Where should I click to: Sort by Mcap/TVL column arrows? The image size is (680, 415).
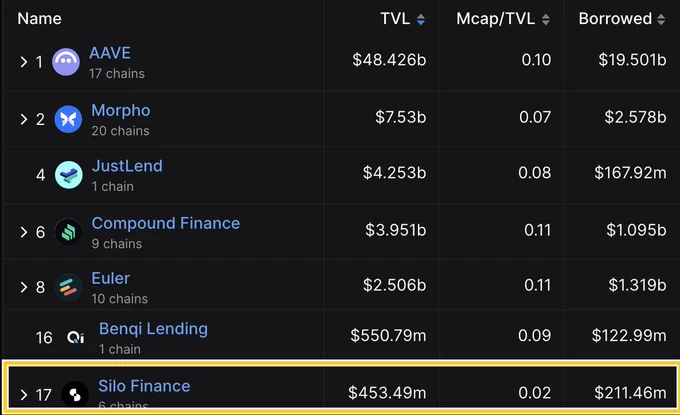click(546, 19)
